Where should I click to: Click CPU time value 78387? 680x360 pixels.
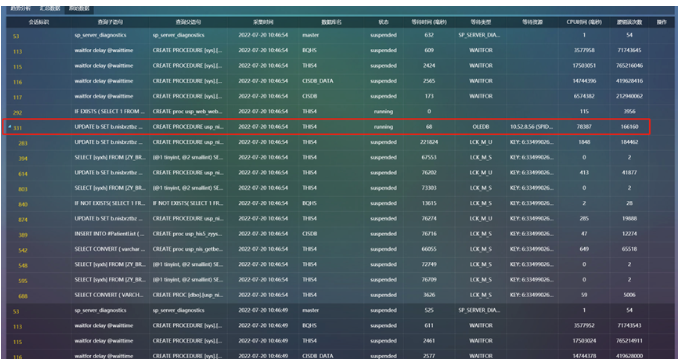[584, 127]
